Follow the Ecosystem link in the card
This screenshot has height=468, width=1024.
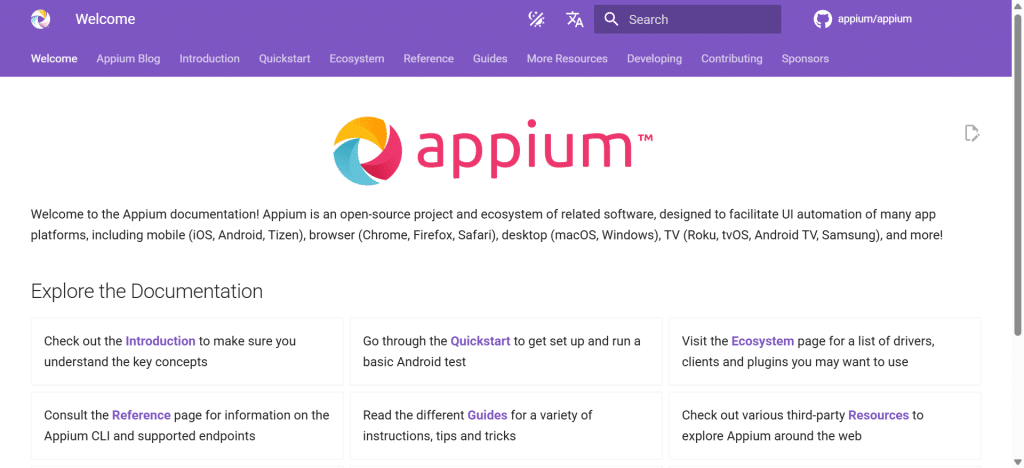[x=762, y=341]
